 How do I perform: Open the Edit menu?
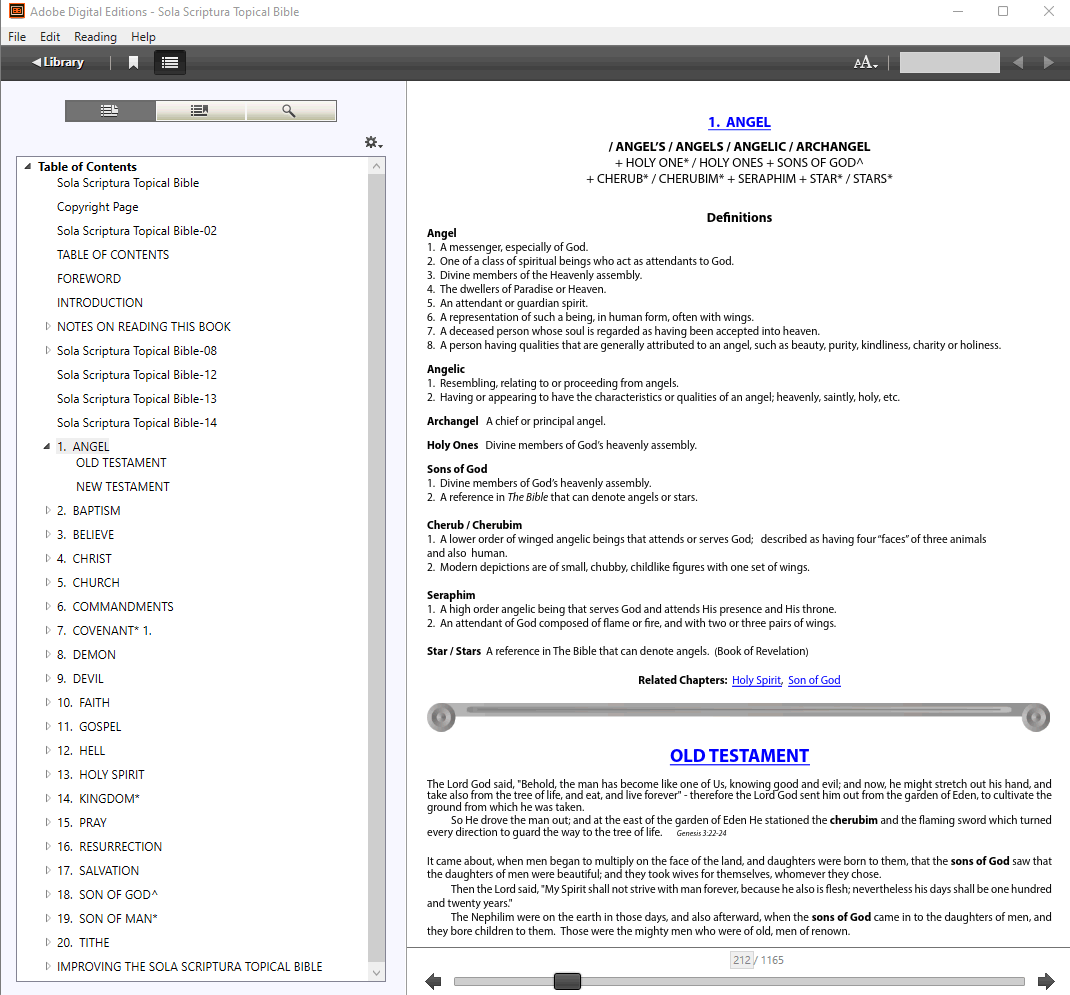(x=50, y=37)
